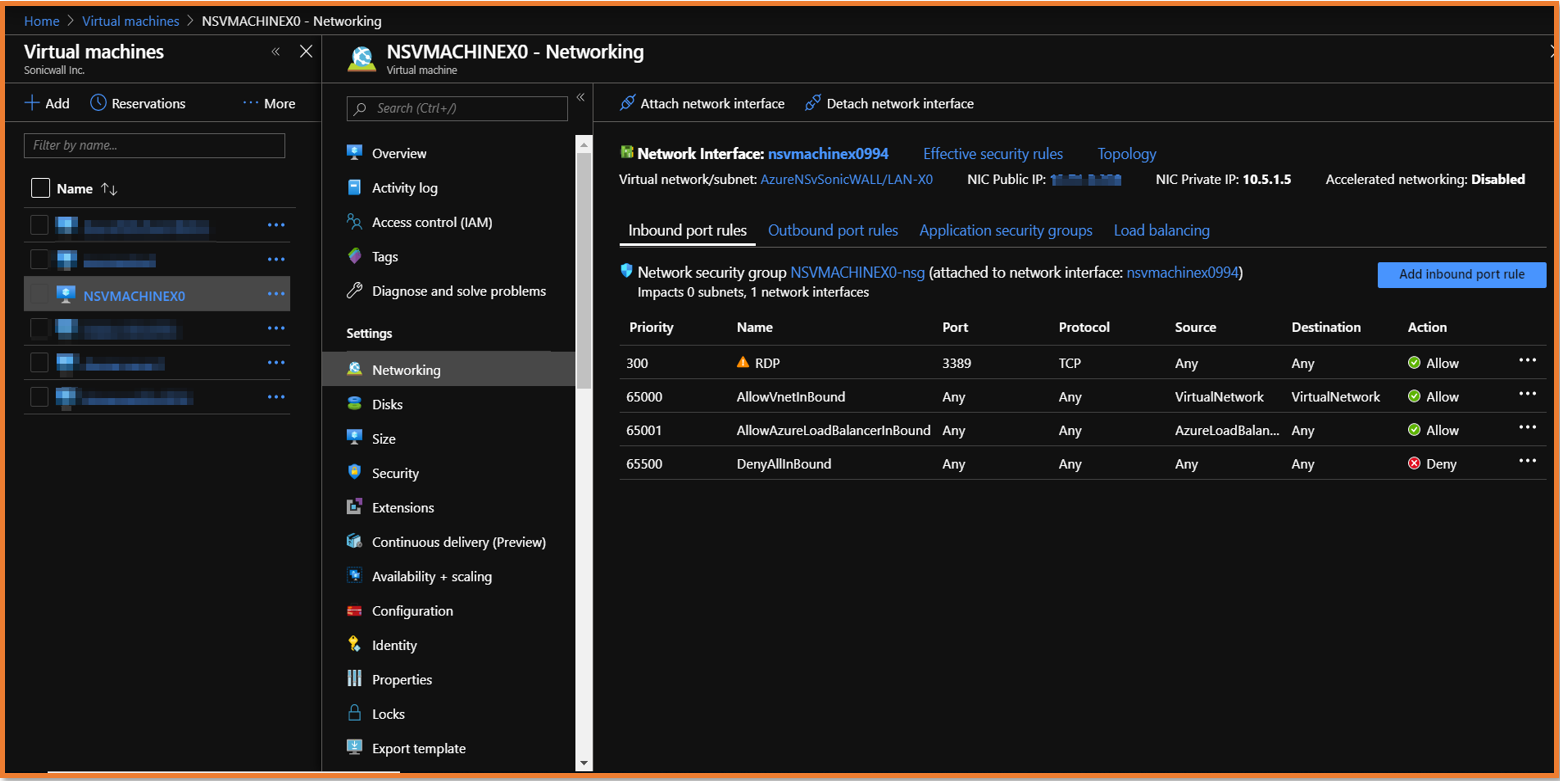Check the second VM row checkbox

pos(40,260)
